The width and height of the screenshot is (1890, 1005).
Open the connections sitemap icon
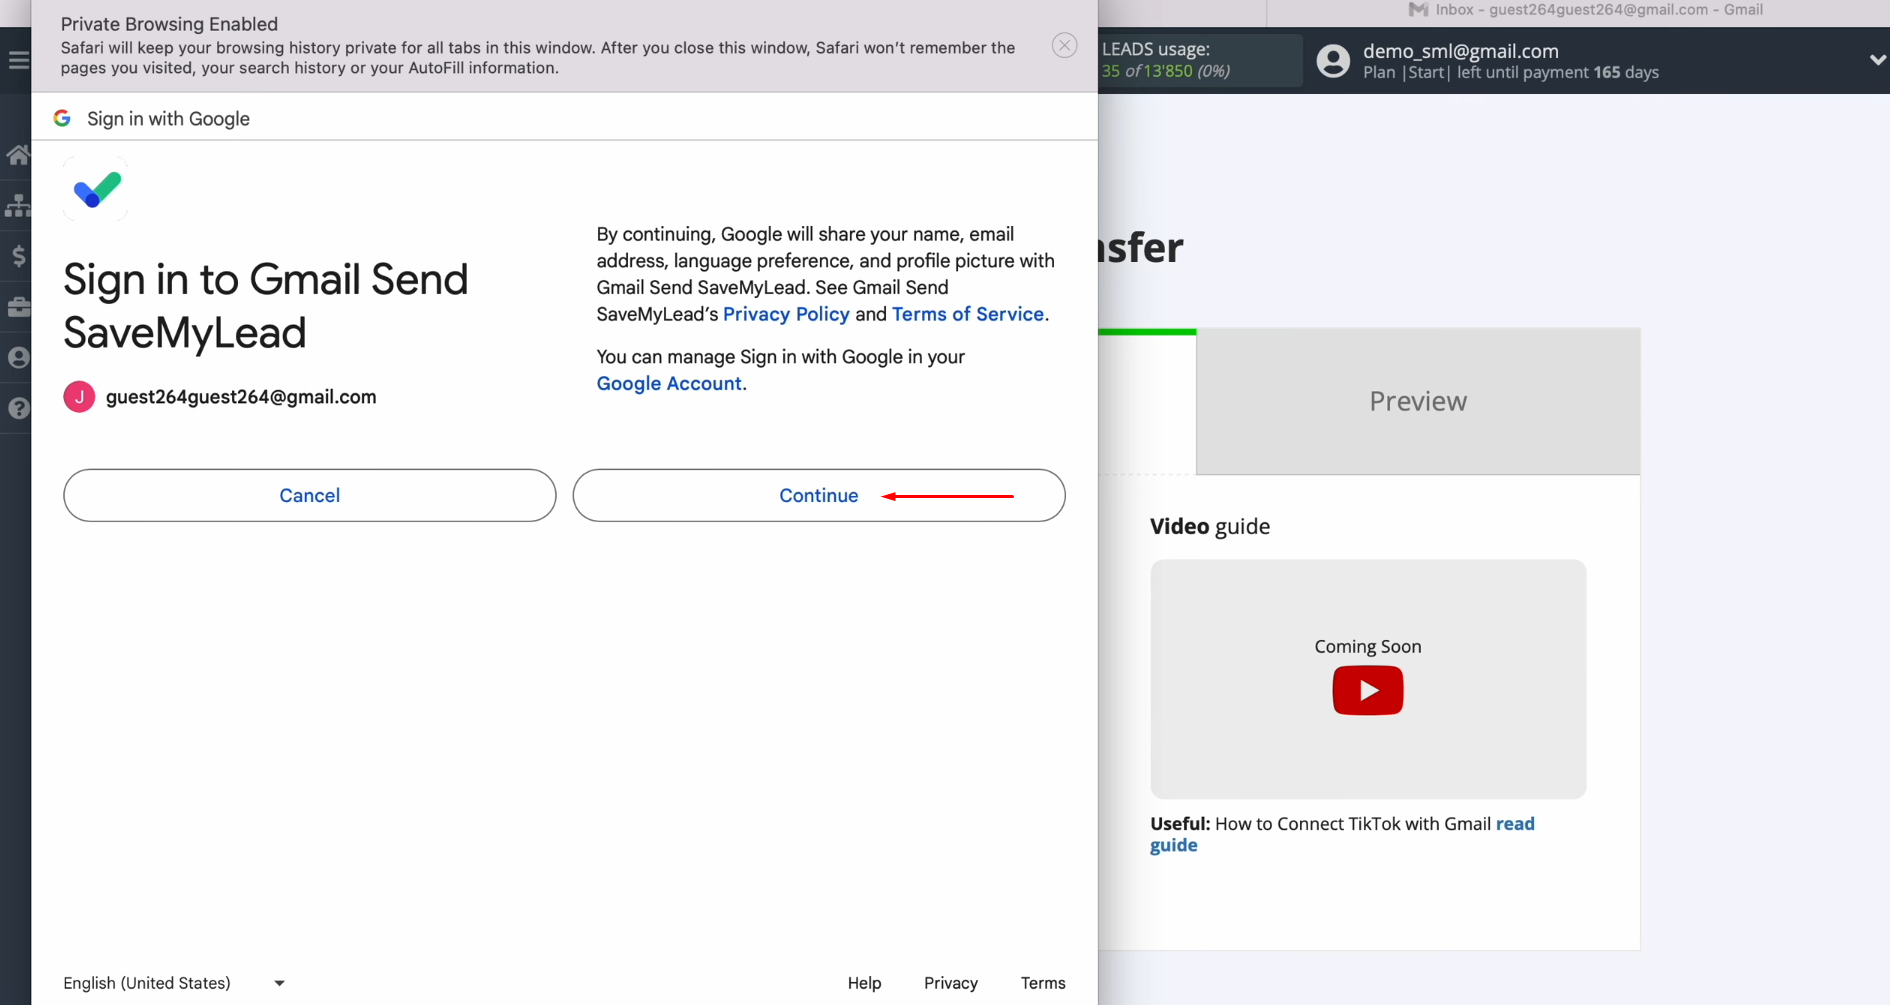pyautogui.click(x=18, y=205)
